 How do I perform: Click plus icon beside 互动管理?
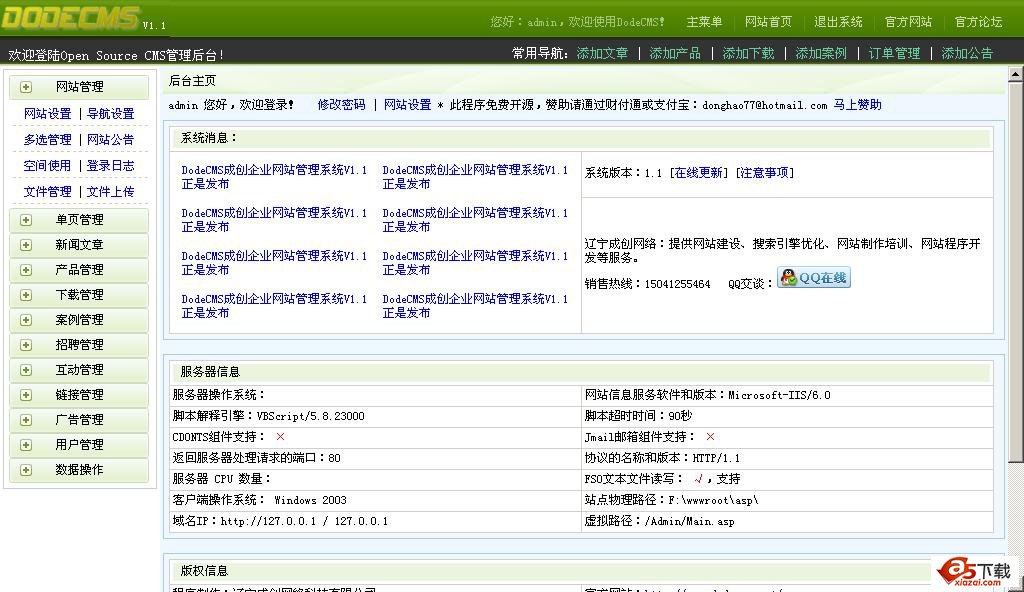(x=26, y=370)
